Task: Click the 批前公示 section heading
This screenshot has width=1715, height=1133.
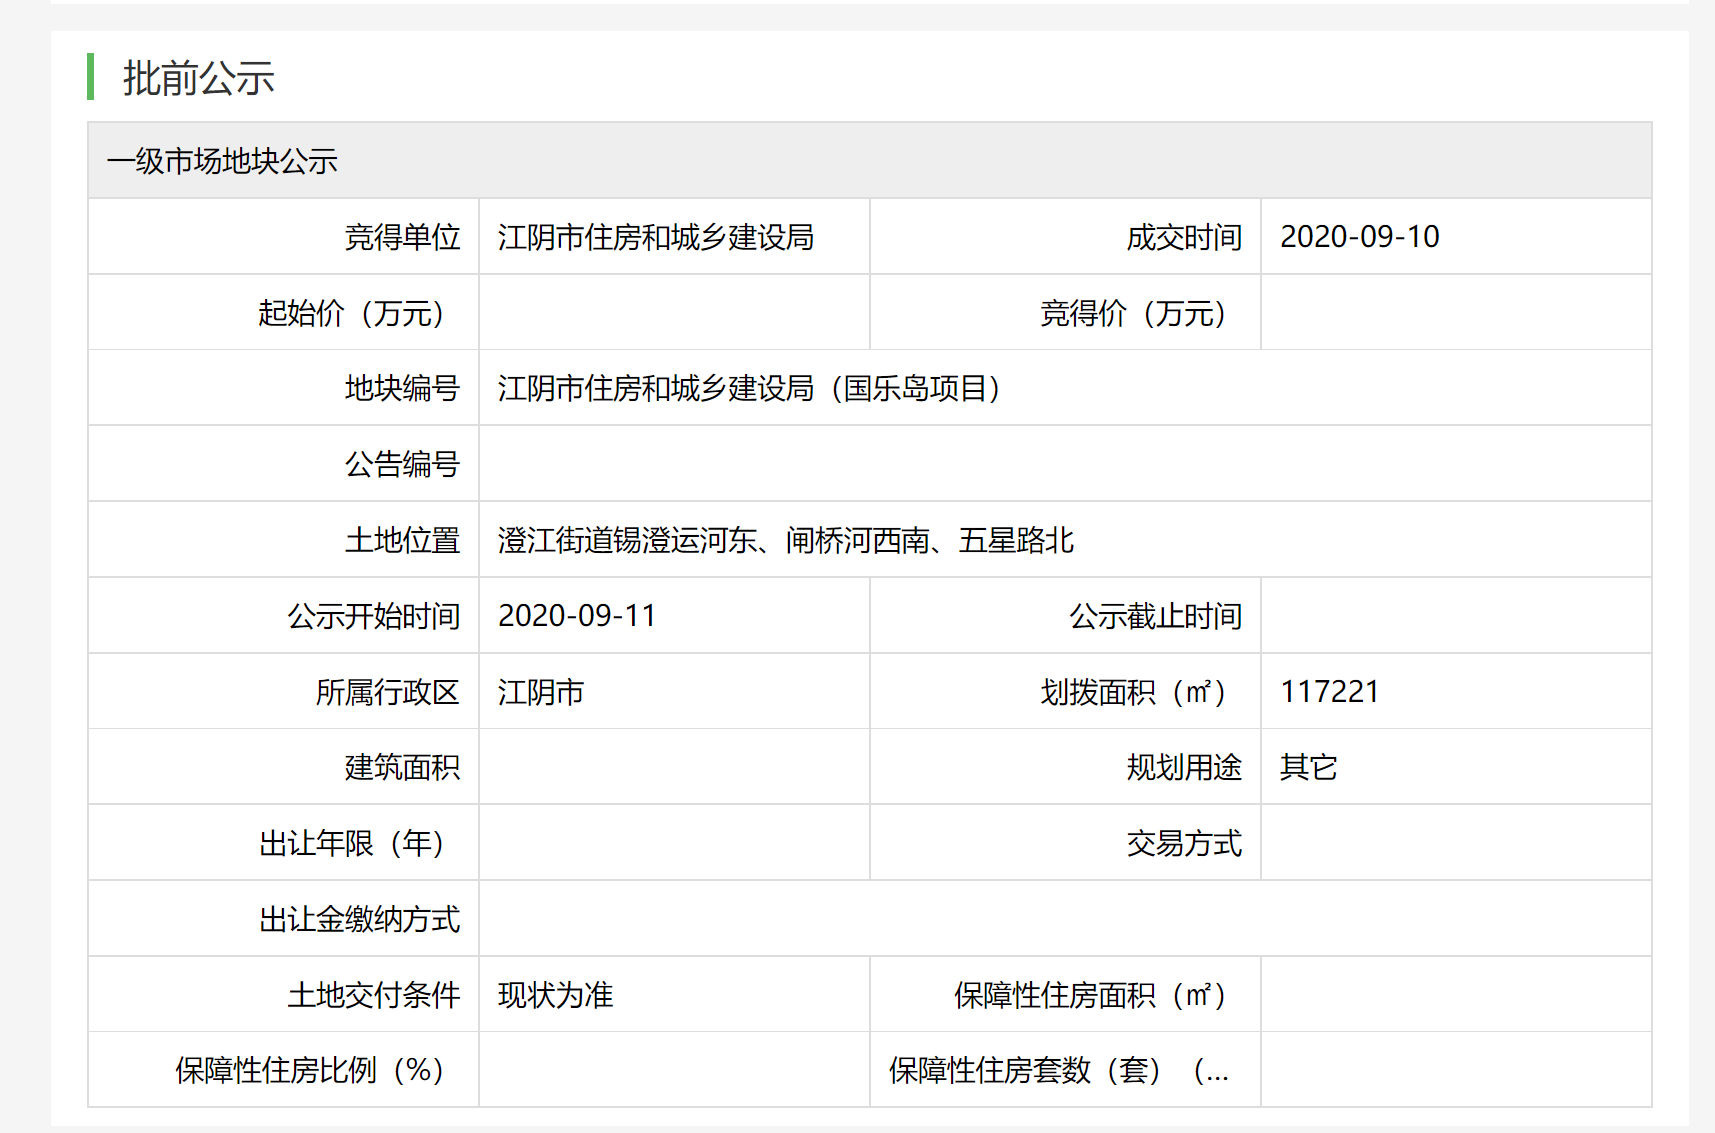Action: coord(198,78)
